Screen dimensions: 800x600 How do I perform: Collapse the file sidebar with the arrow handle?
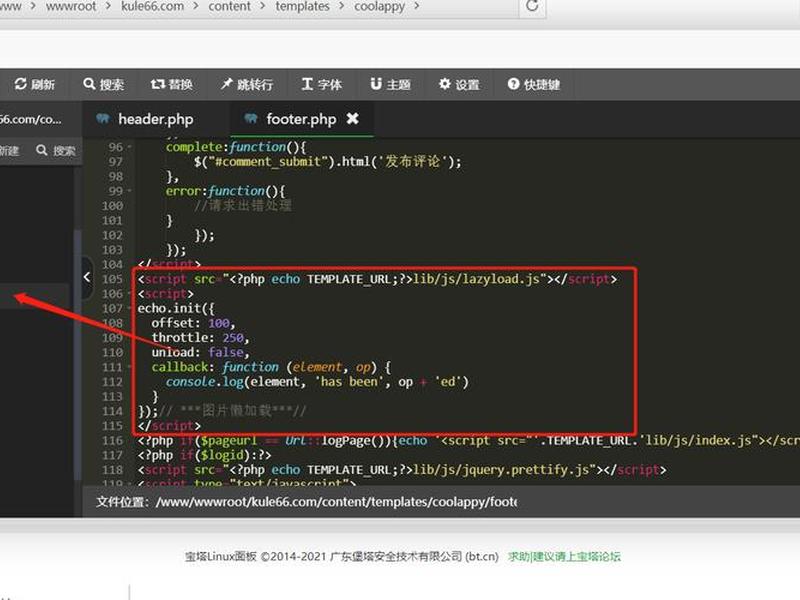click(x=87, y=278)
